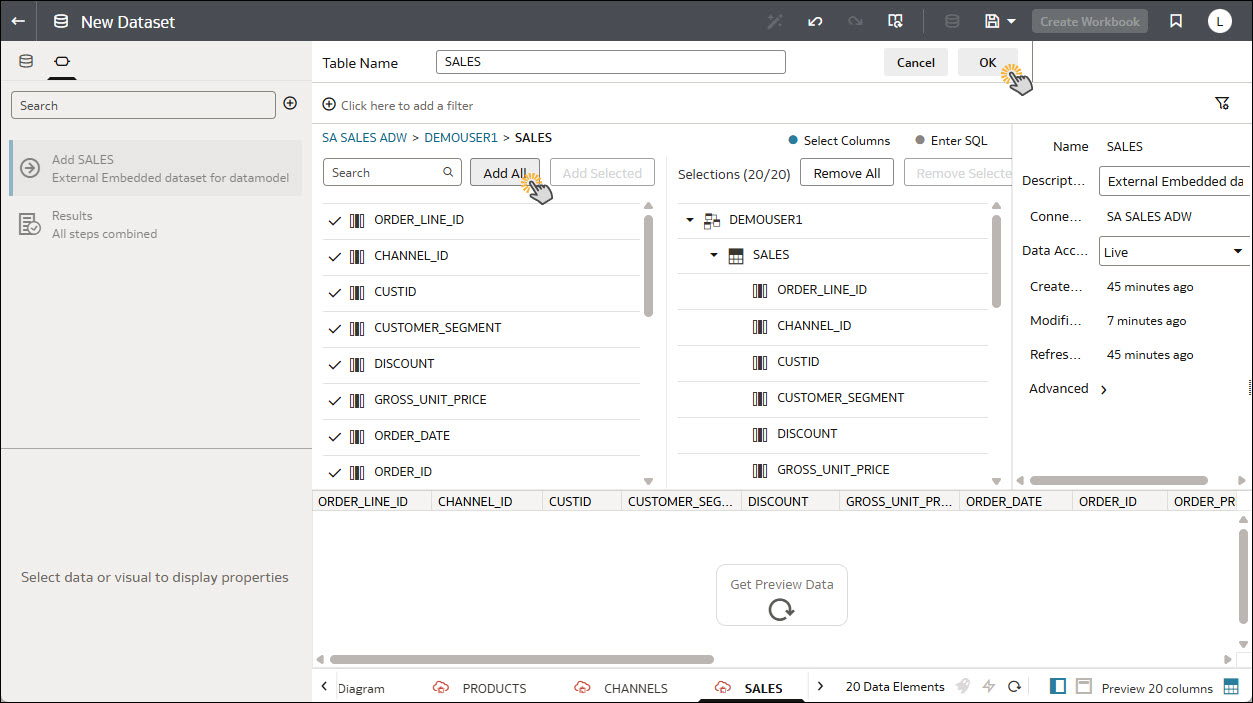Screen dimensions: 1253x703
Task: Open SA SALES ADW breadcrumb
Action: pyautogui.click(x=365, y=138)
